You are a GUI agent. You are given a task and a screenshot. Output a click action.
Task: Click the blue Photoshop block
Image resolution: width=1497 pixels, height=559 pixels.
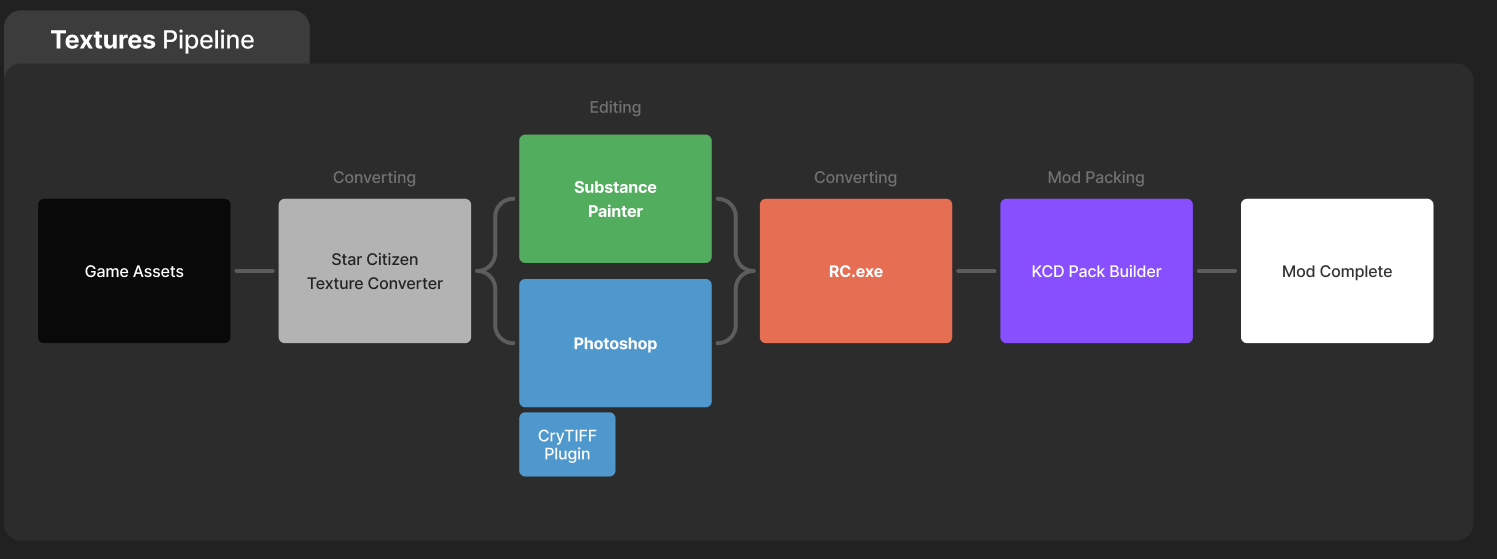(x=615, y=343)
